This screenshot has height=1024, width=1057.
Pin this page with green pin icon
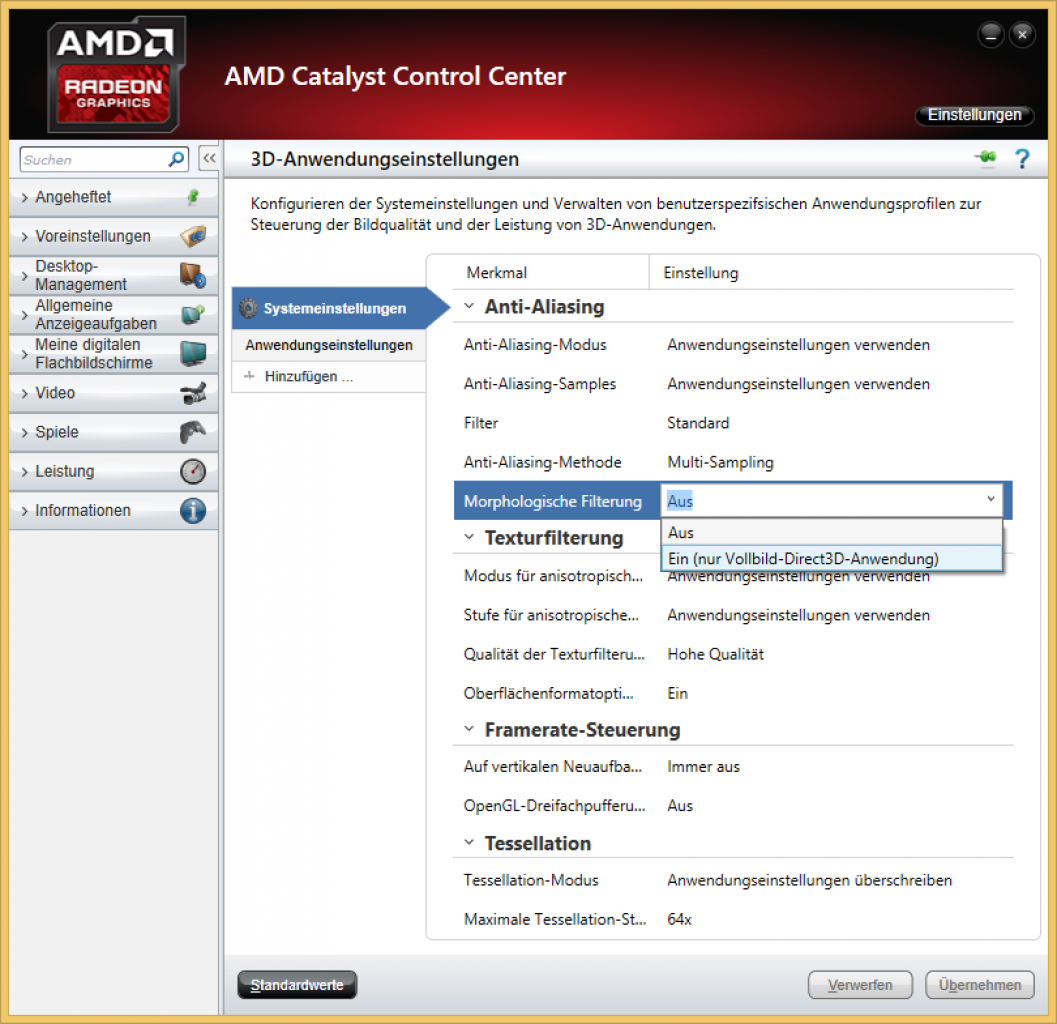tap(986, 158)
